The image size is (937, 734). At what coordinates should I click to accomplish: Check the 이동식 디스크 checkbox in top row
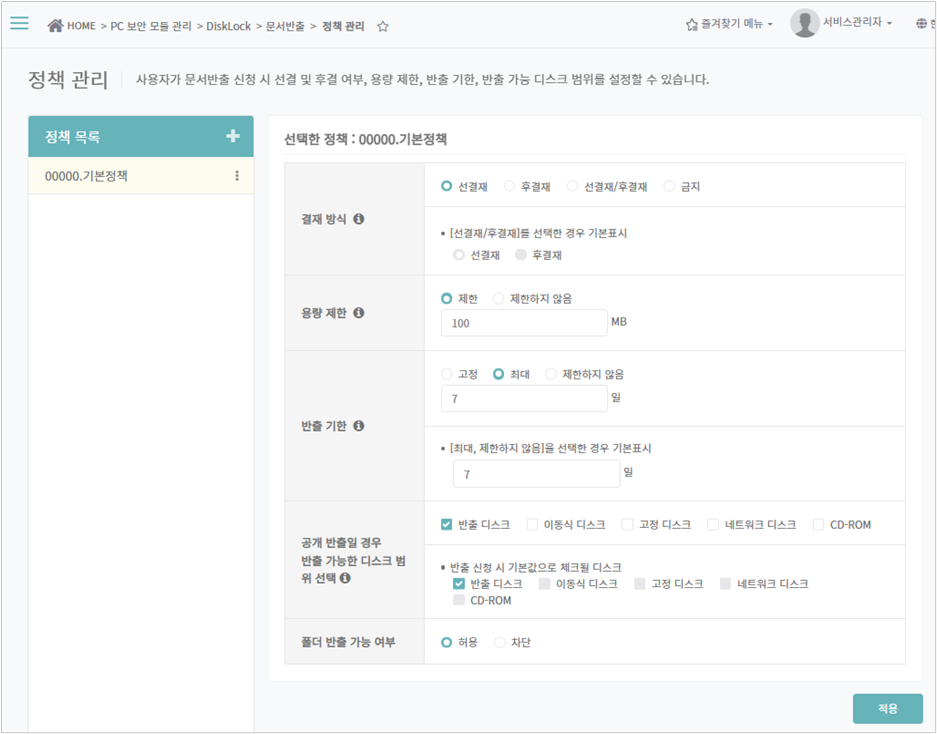point(533,524)
